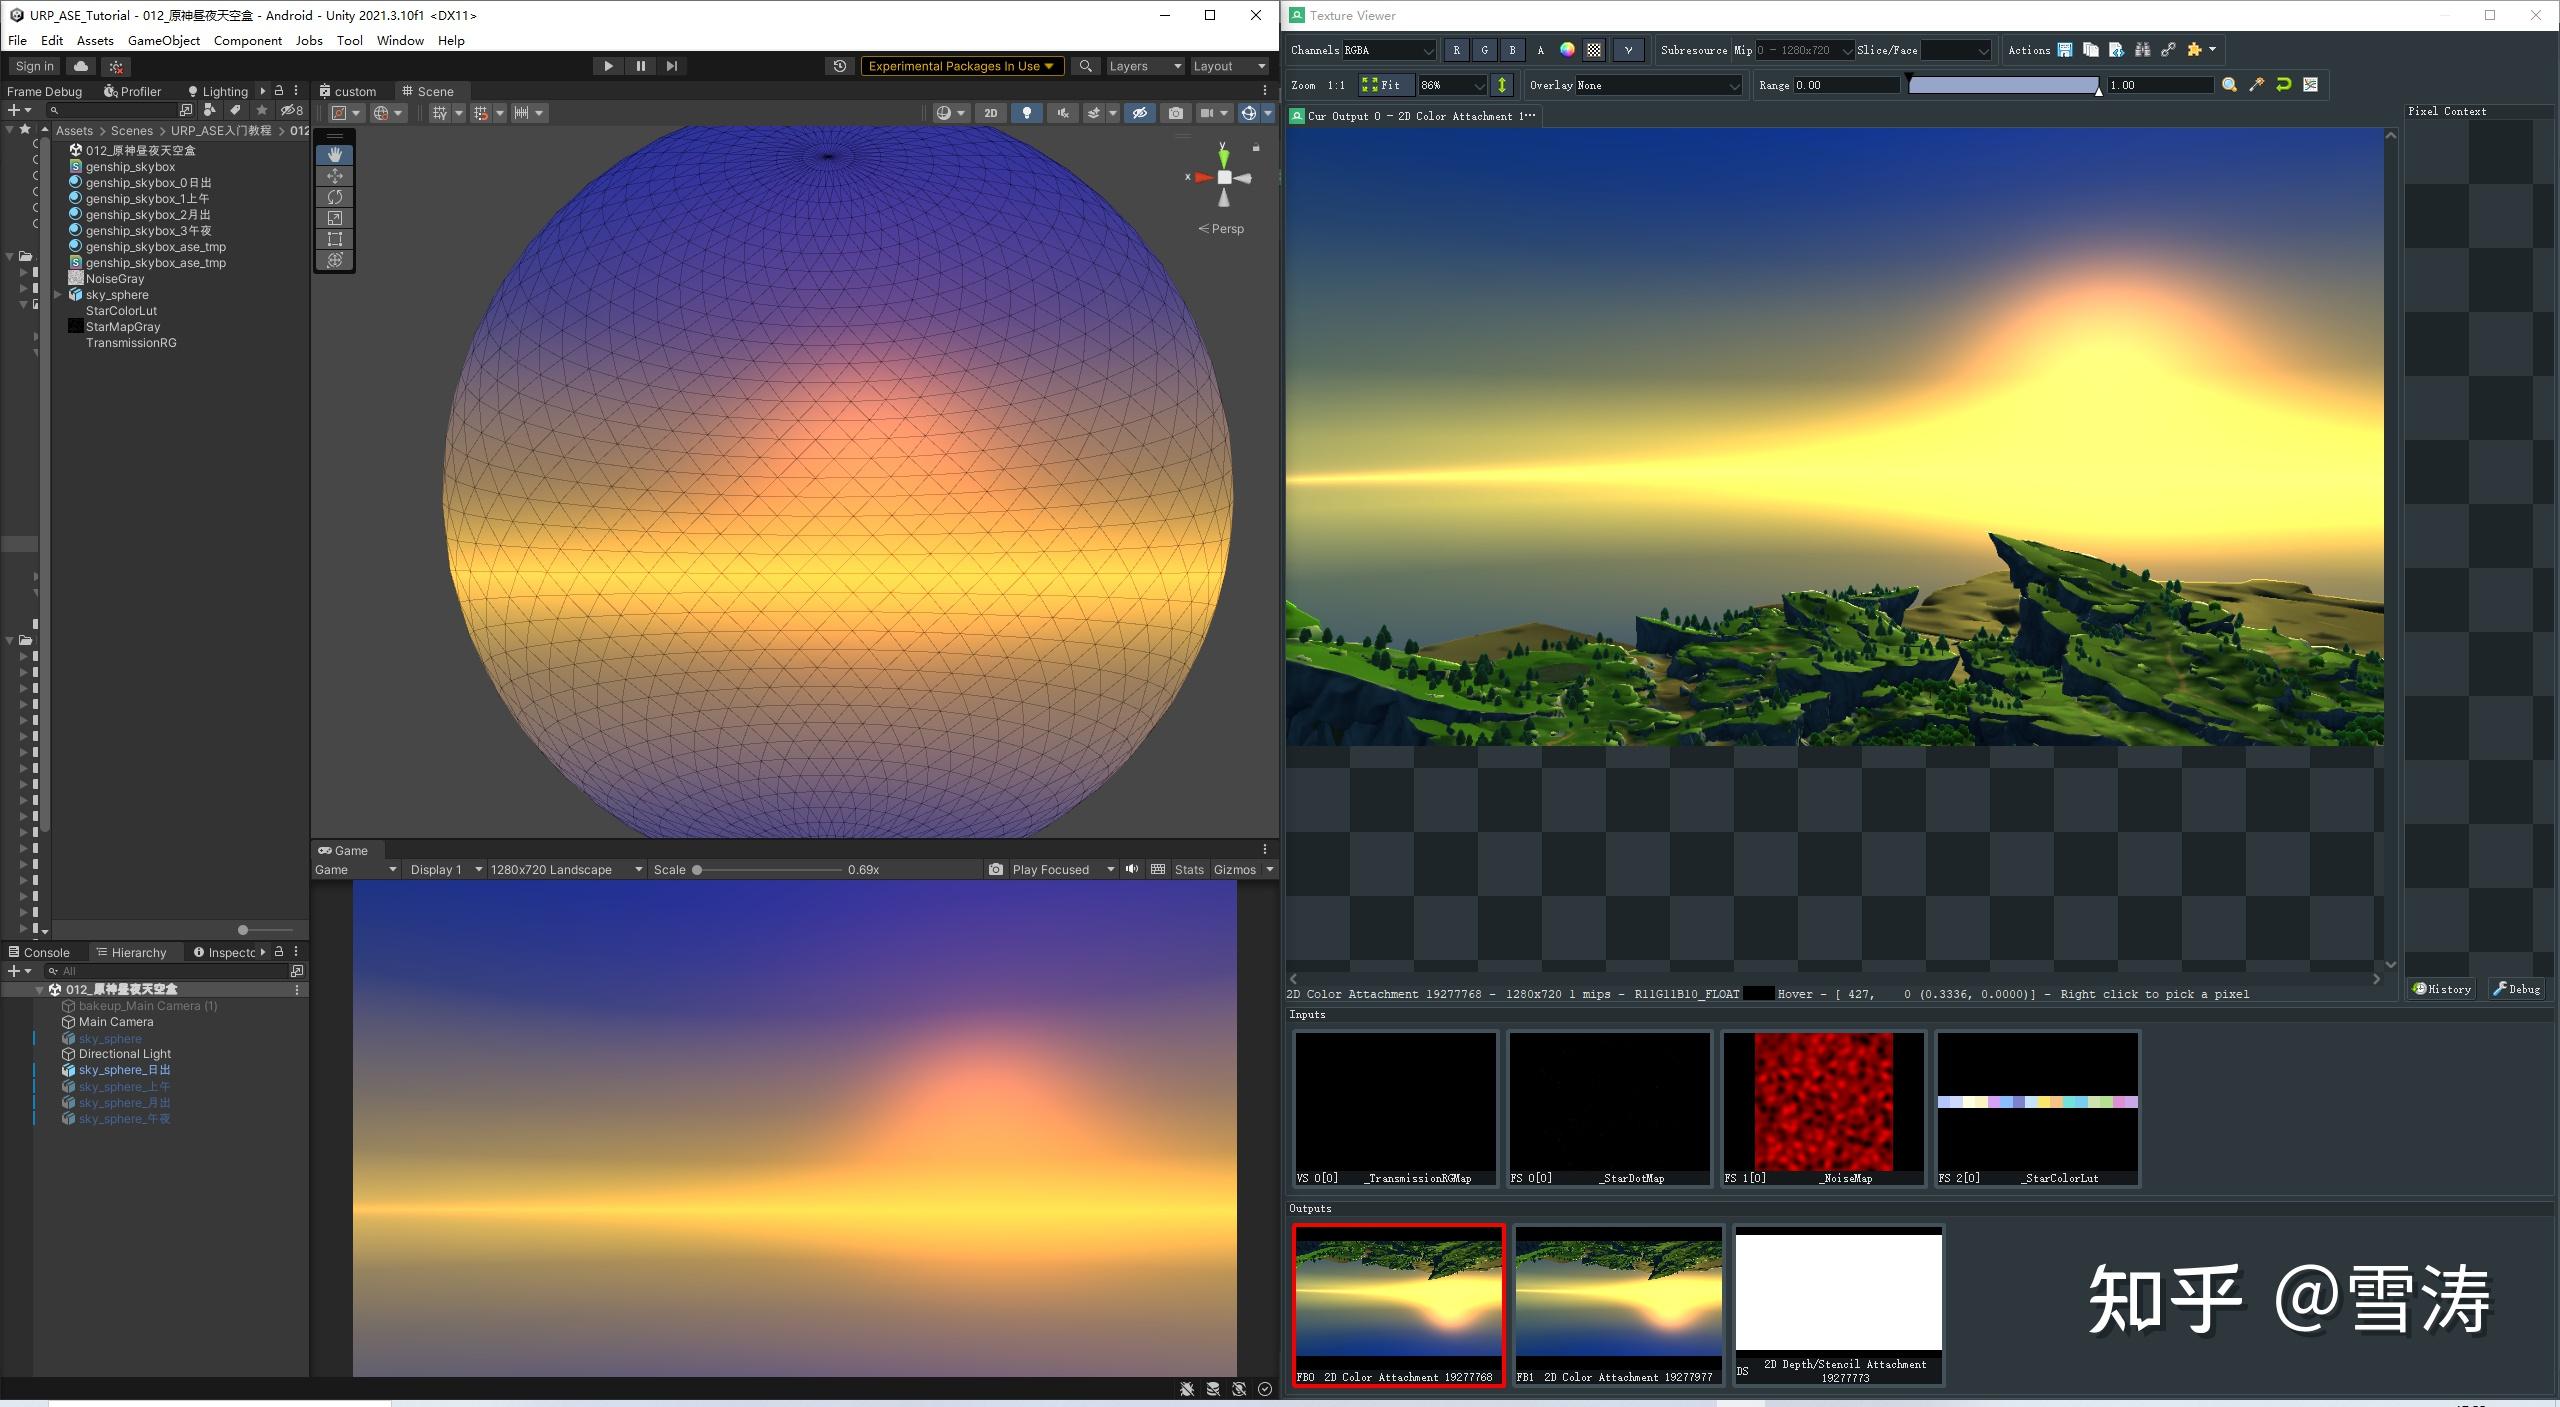Click the zoom magnifier icon near the Range slider
2560x1407 pixels.
pos(2229,85)
